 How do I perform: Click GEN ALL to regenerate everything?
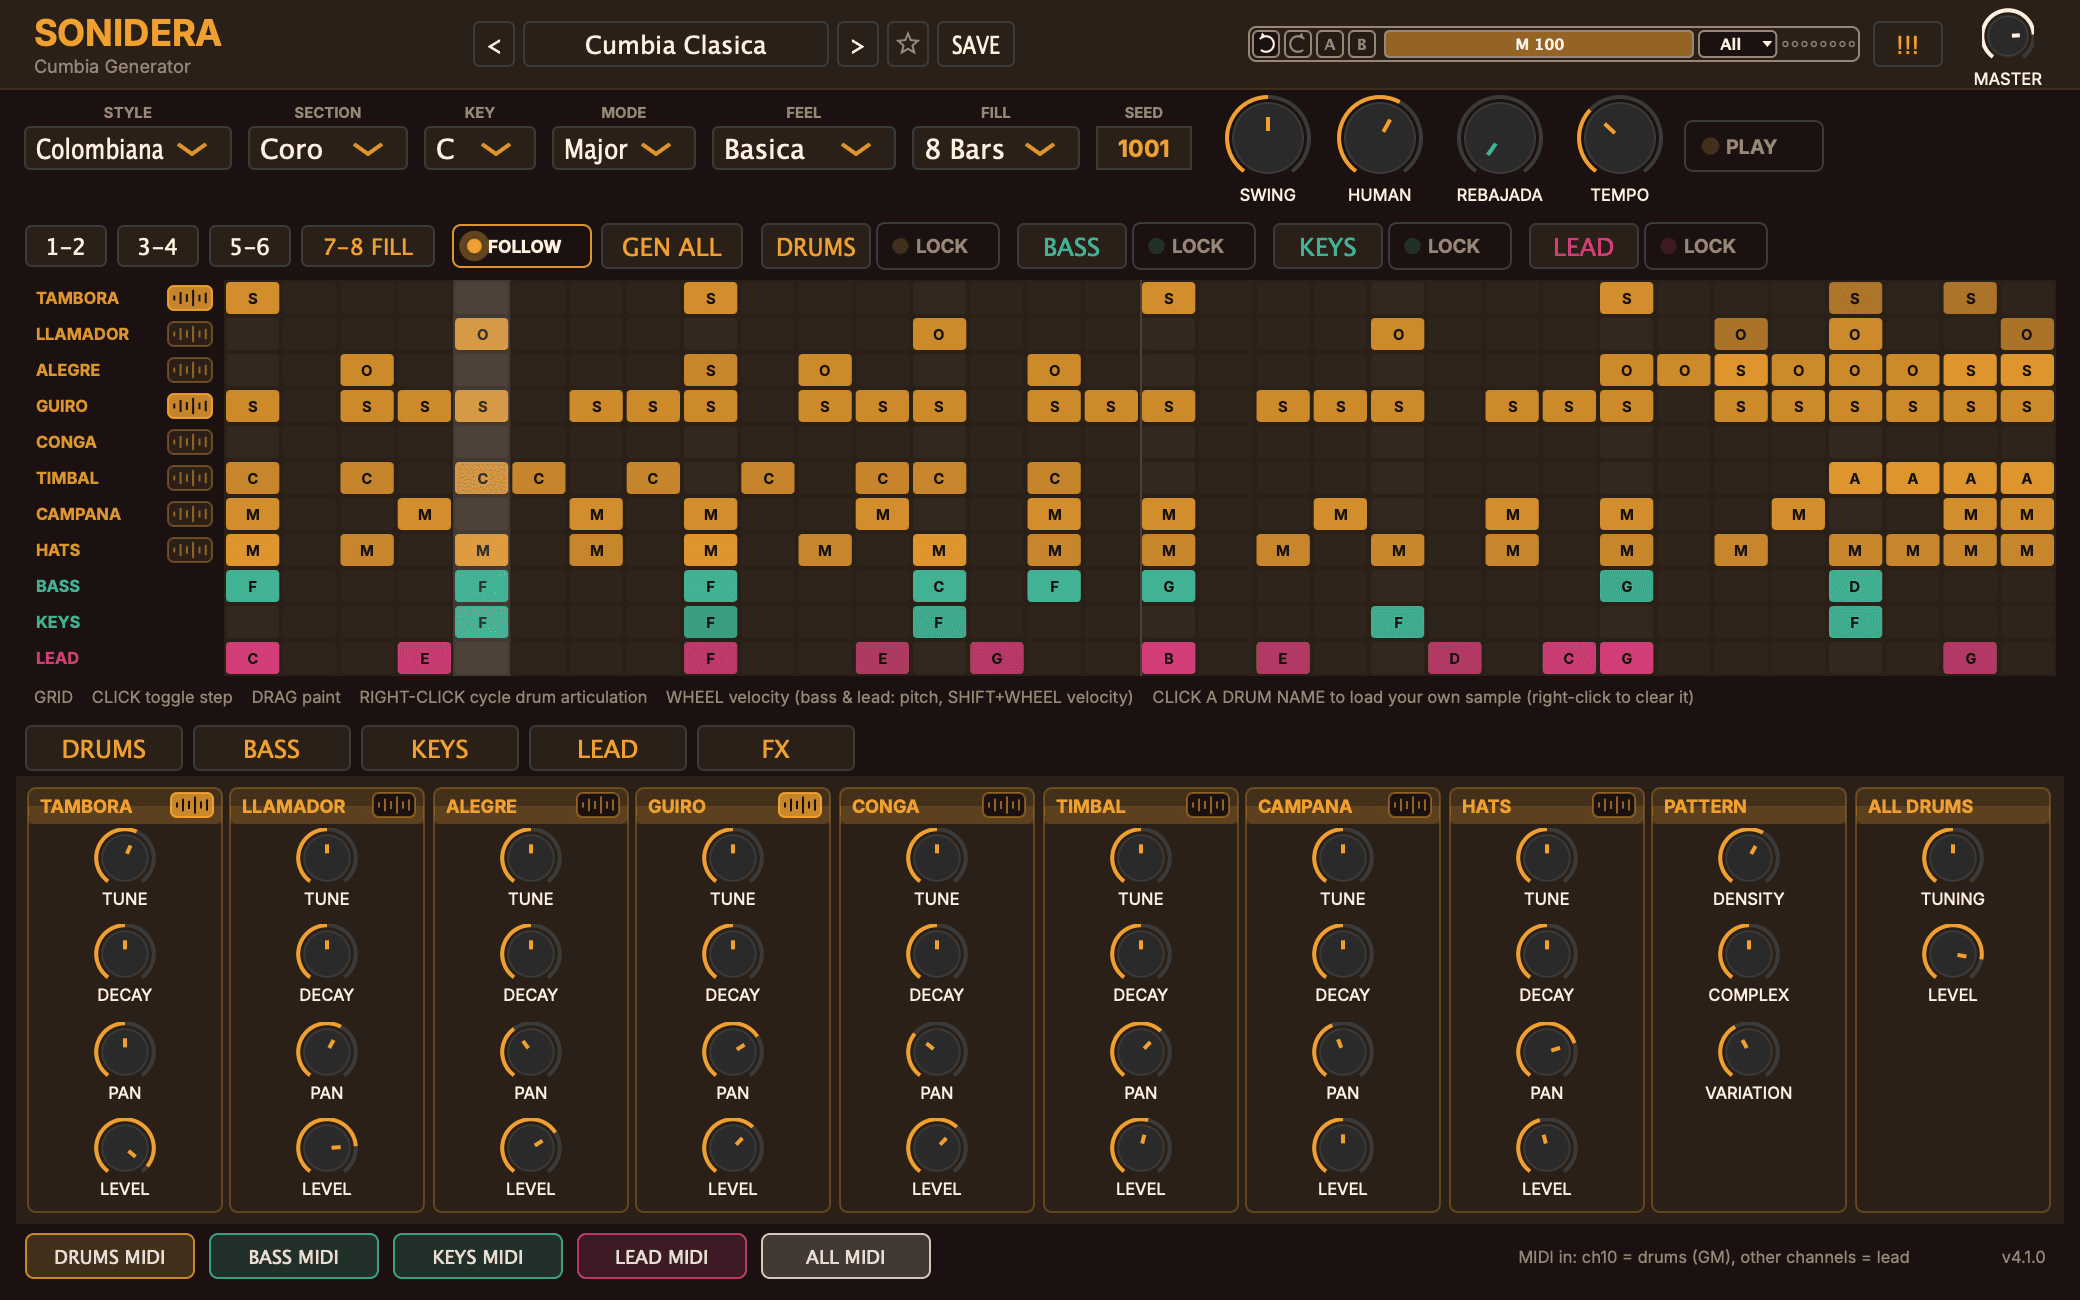click(x=672, y=247)
